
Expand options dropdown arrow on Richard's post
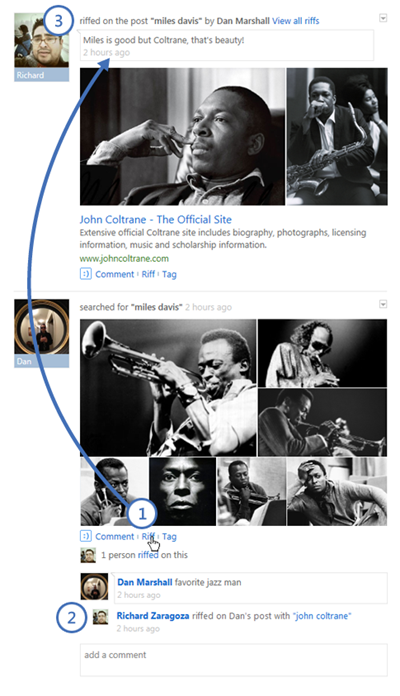(x=383, y=18)
